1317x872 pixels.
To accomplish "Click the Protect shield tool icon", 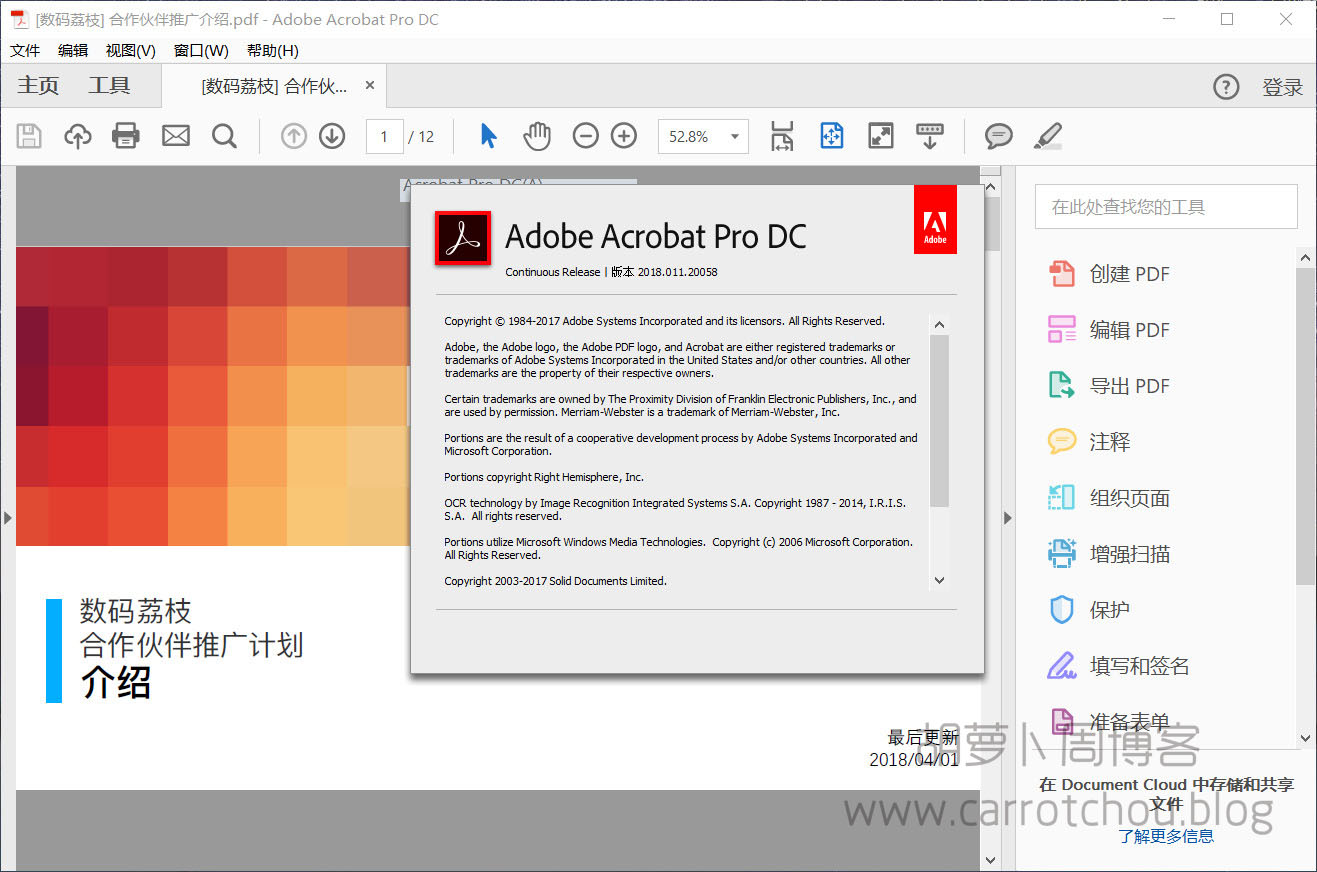I will (x=1061, y=609).
